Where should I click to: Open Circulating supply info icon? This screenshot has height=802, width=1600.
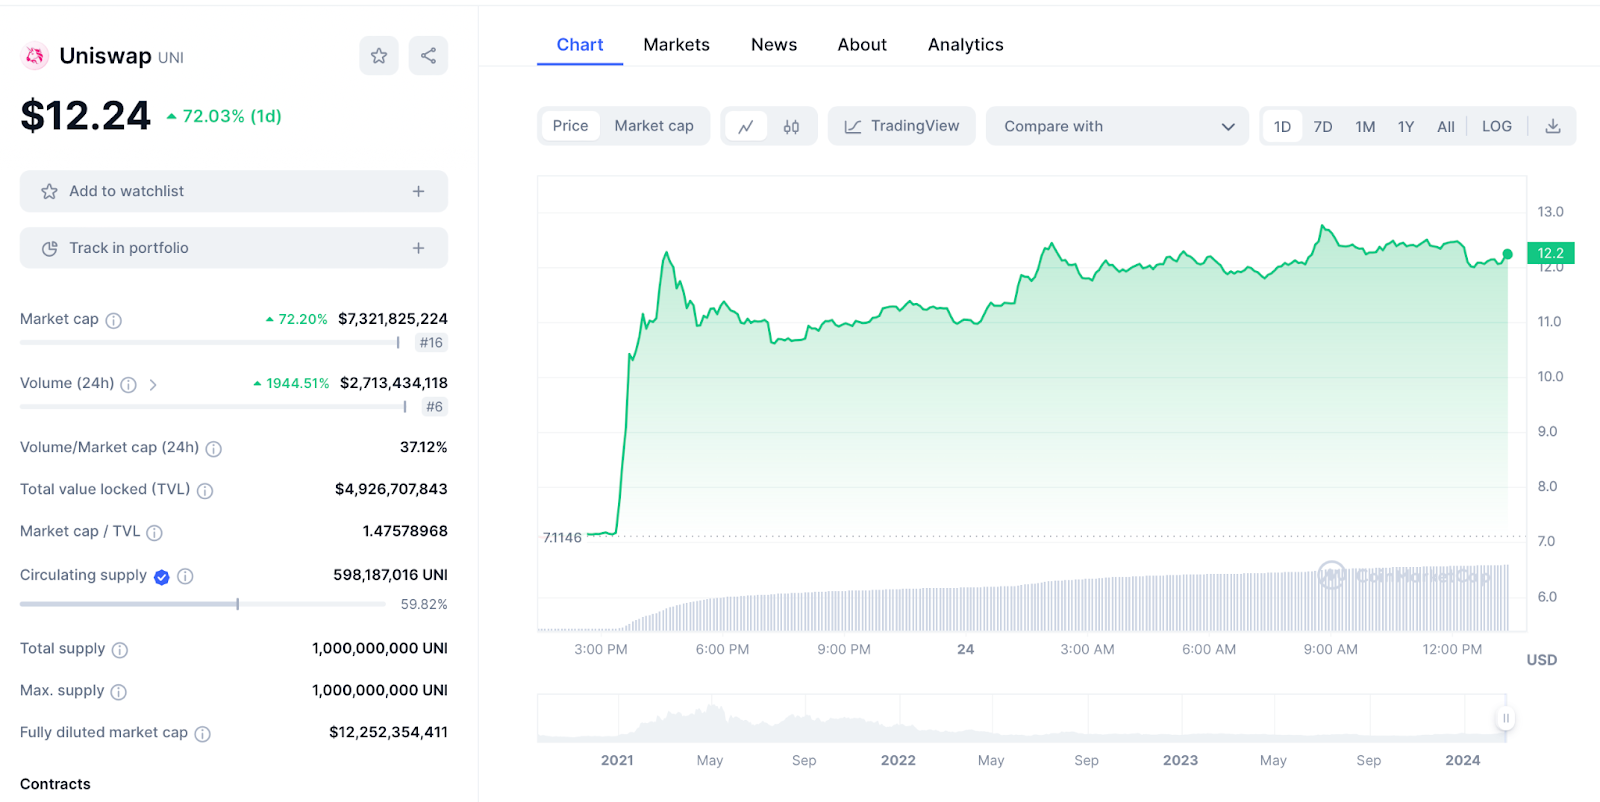185,576
